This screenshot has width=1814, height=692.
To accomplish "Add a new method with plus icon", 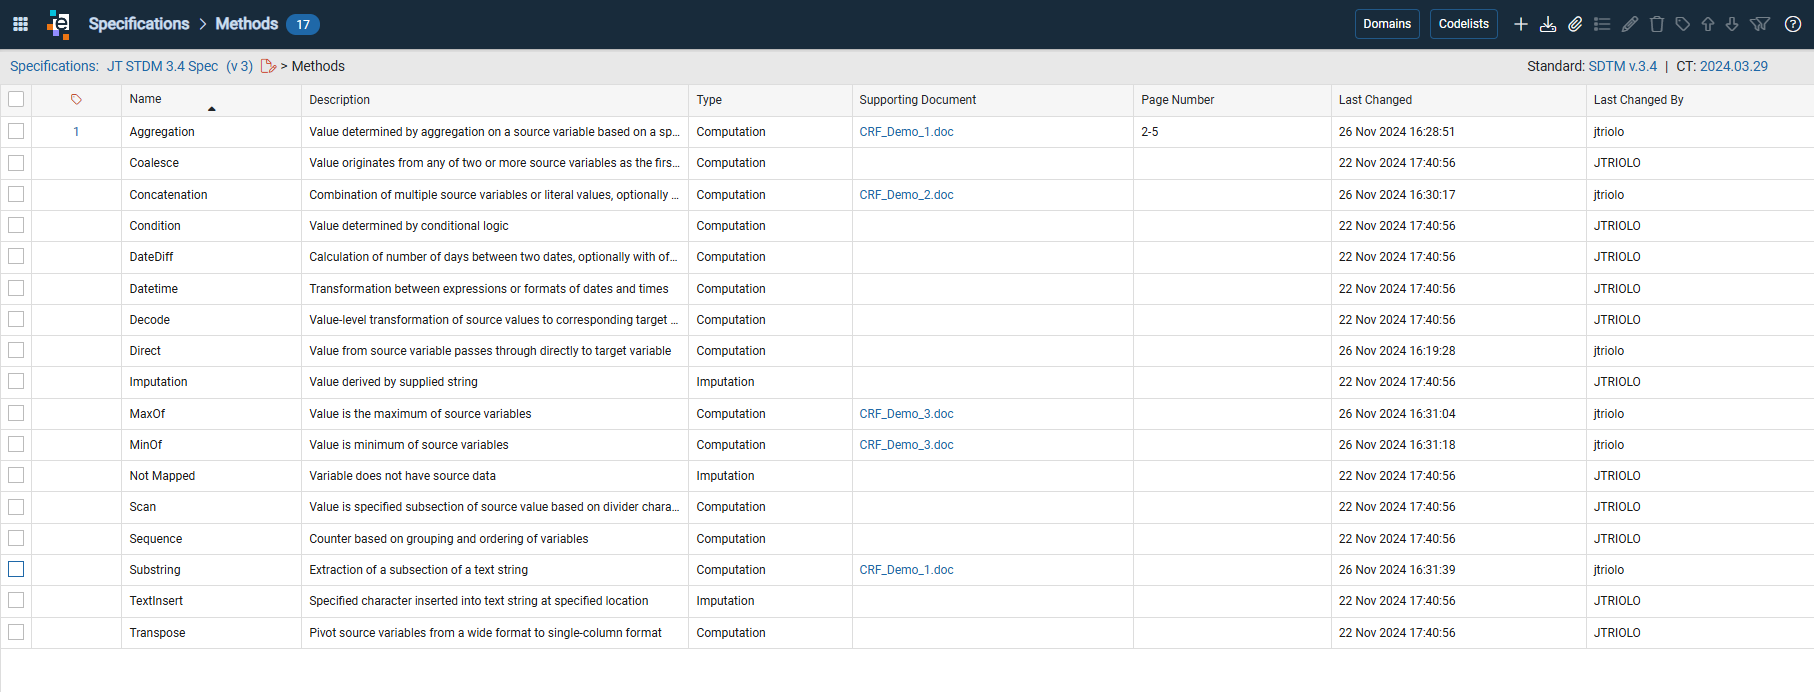I will point(1521,24).
